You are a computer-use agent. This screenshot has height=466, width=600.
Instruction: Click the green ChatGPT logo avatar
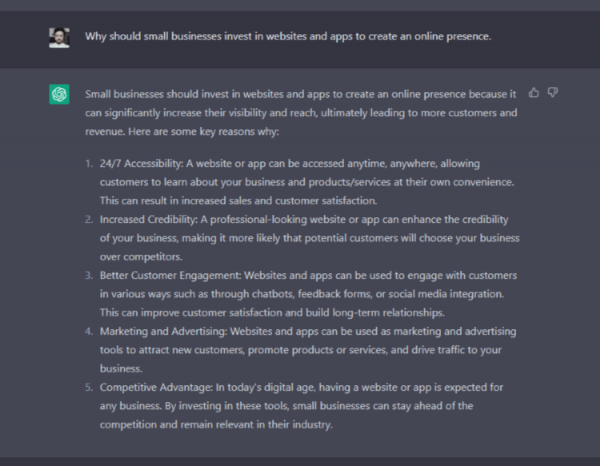point(59,94)
